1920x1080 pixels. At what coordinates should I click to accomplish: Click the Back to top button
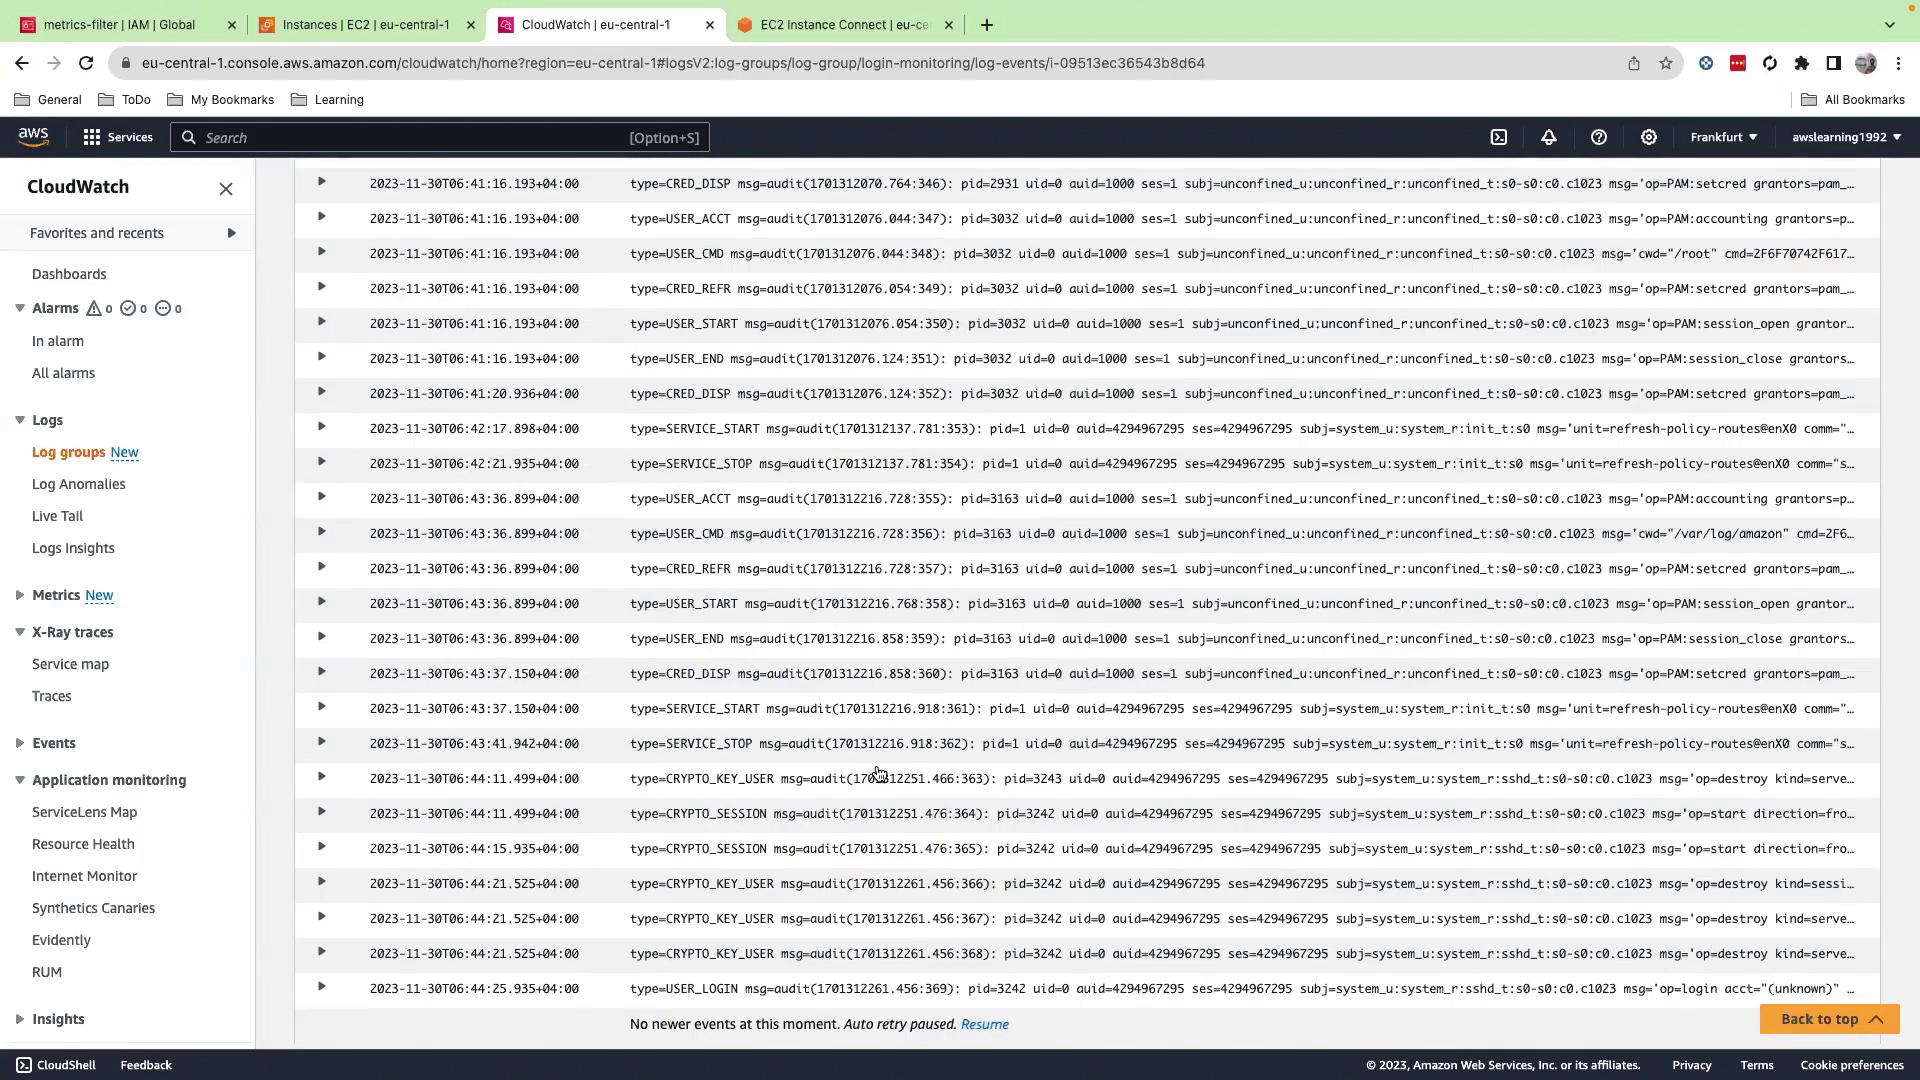pos(1829,1019)
